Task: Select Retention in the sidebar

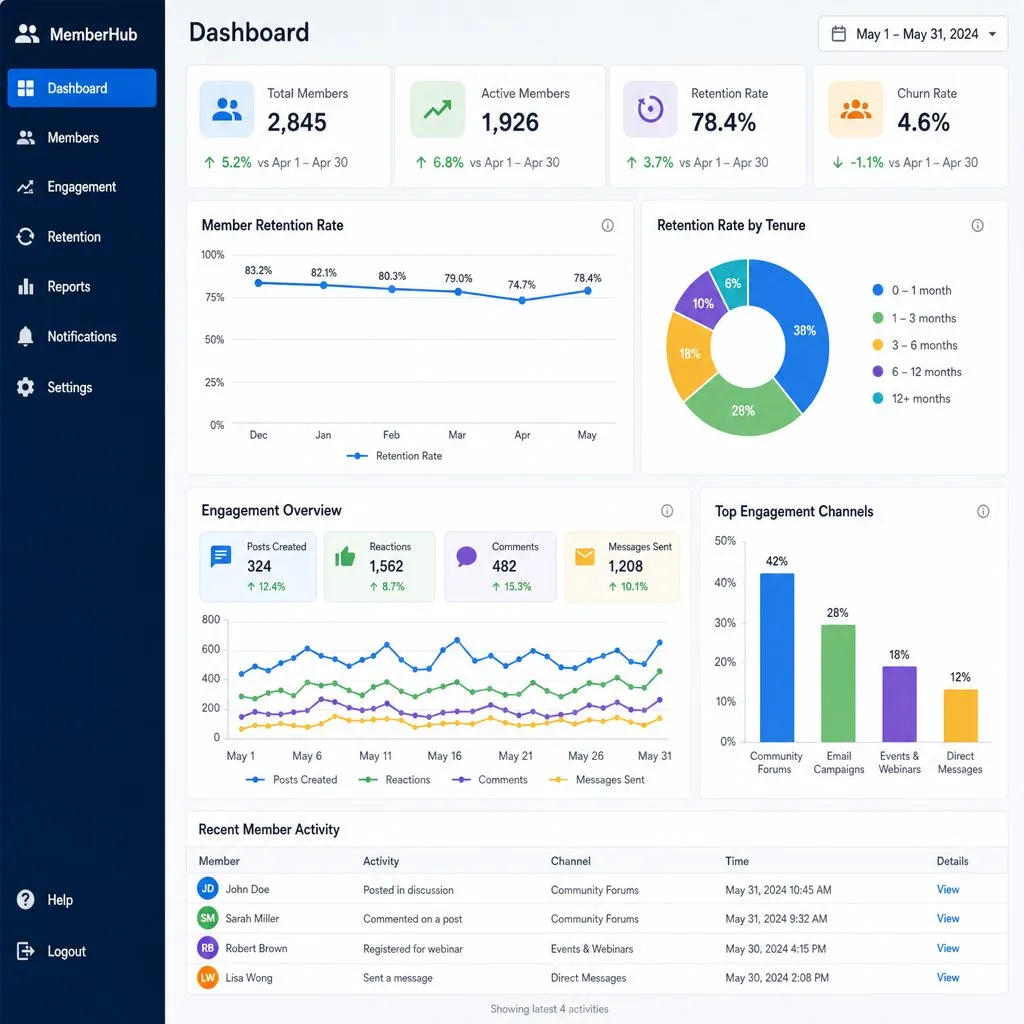Action: click(82, 237)
